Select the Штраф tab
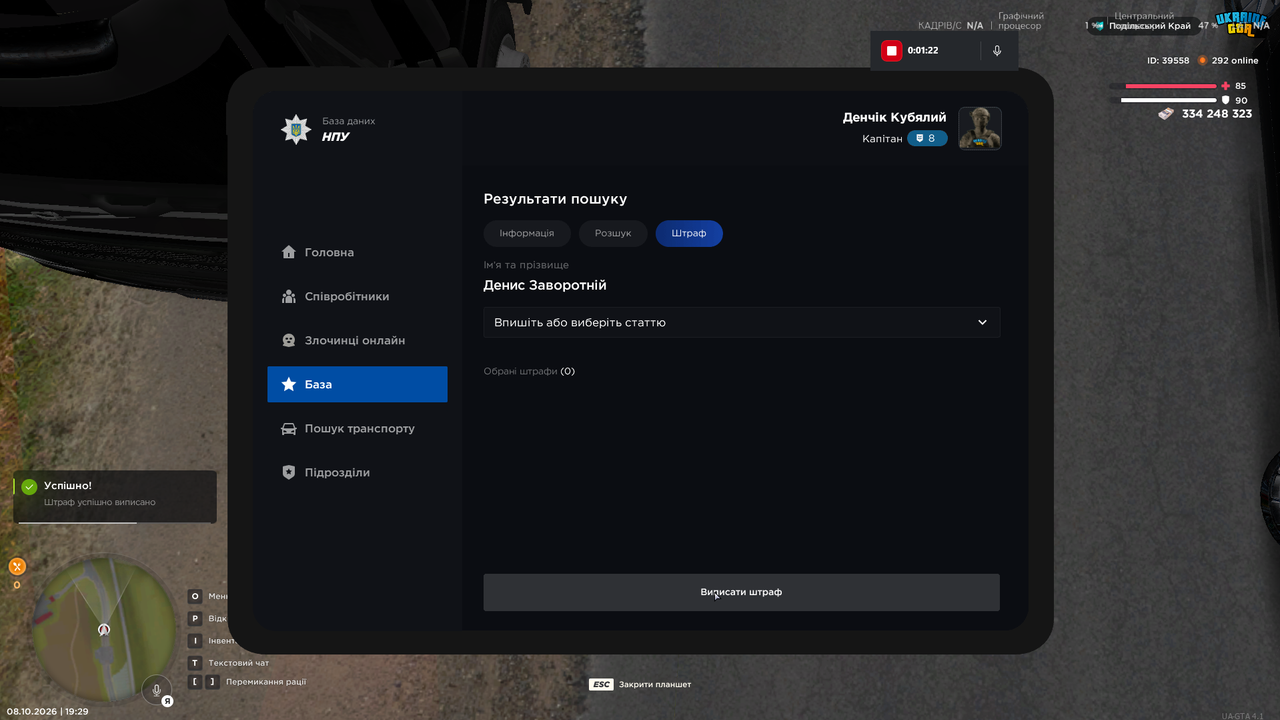 [689, 233]
